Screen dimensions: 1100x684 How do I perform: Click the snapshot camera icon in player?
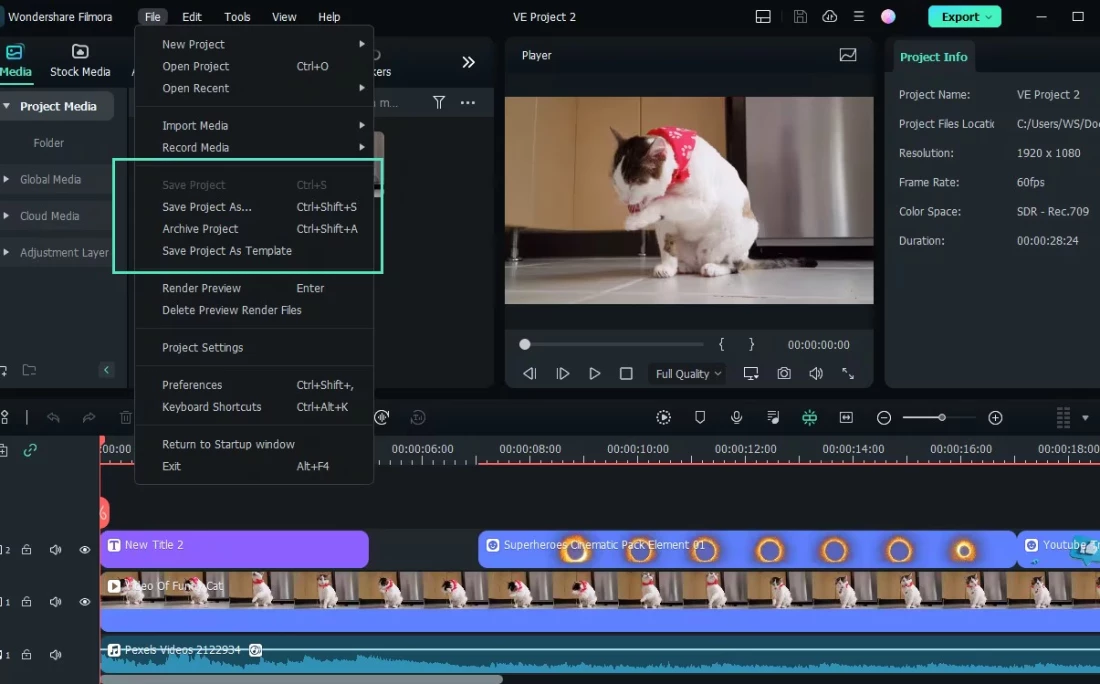click(x=784, y=373)
